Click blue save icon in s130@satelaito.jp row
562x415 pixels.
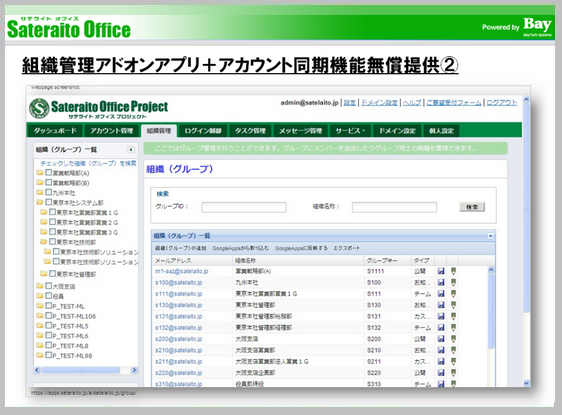click(x=441, y=305)
